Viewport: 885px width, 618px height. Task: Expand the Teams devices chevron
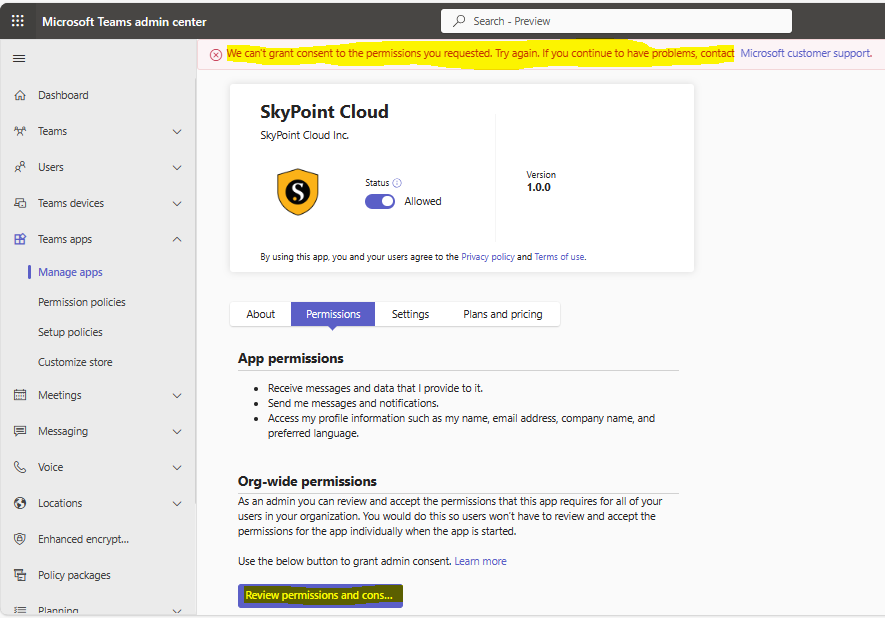177,204
